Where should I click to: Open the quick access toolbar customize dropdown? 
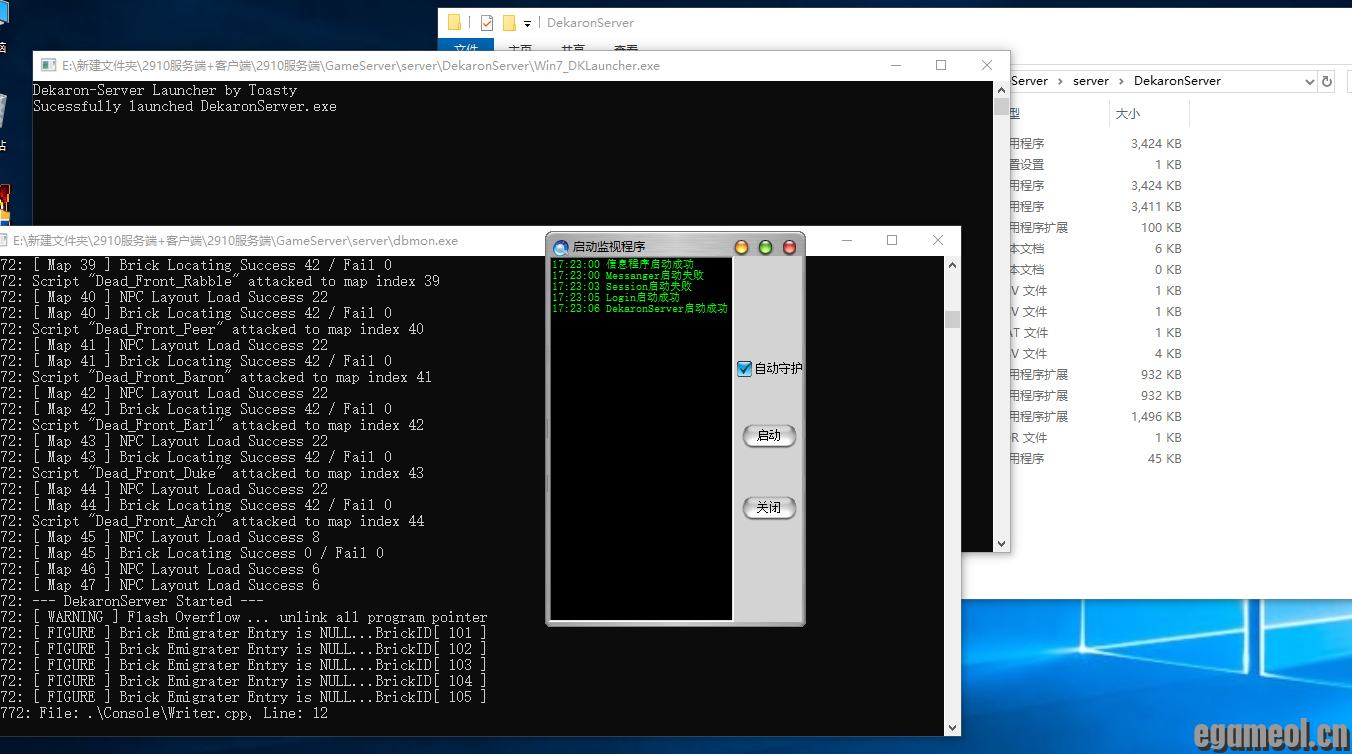(527, 24)
